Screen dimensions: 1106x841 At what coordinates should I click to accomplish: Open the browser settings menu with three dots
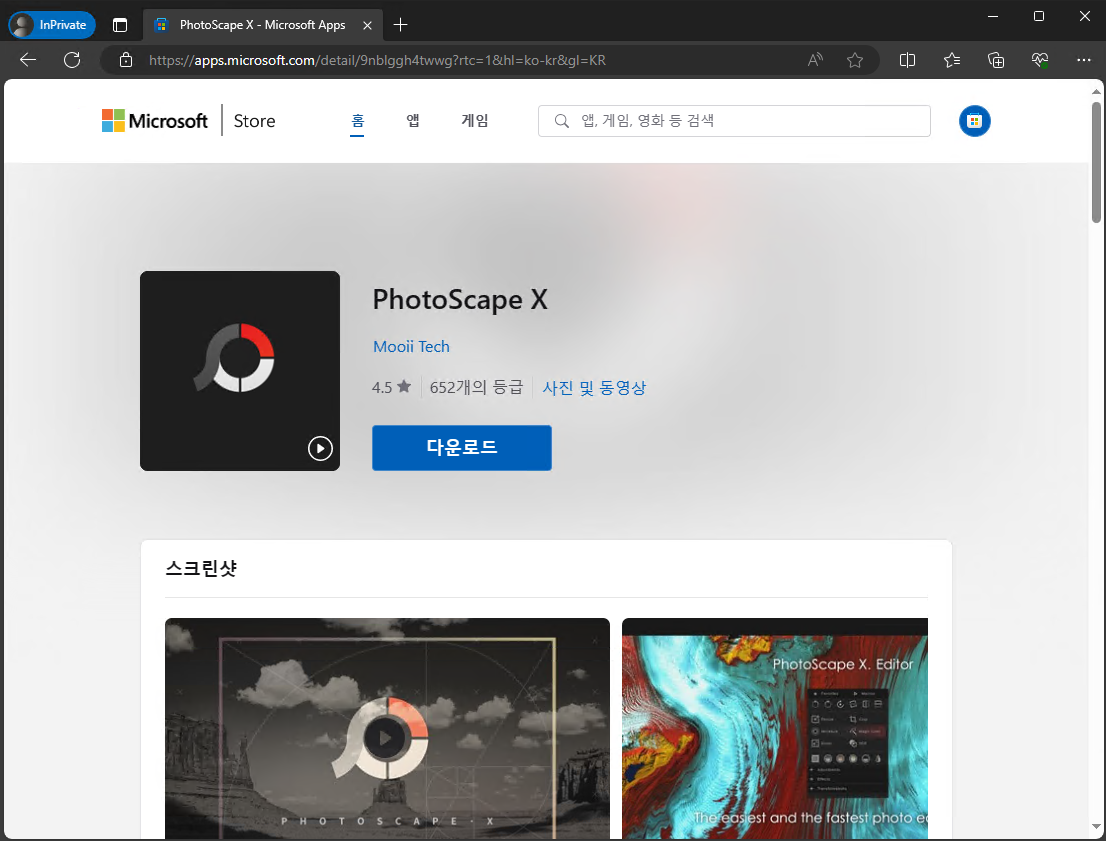click(x=1084, y=60)
